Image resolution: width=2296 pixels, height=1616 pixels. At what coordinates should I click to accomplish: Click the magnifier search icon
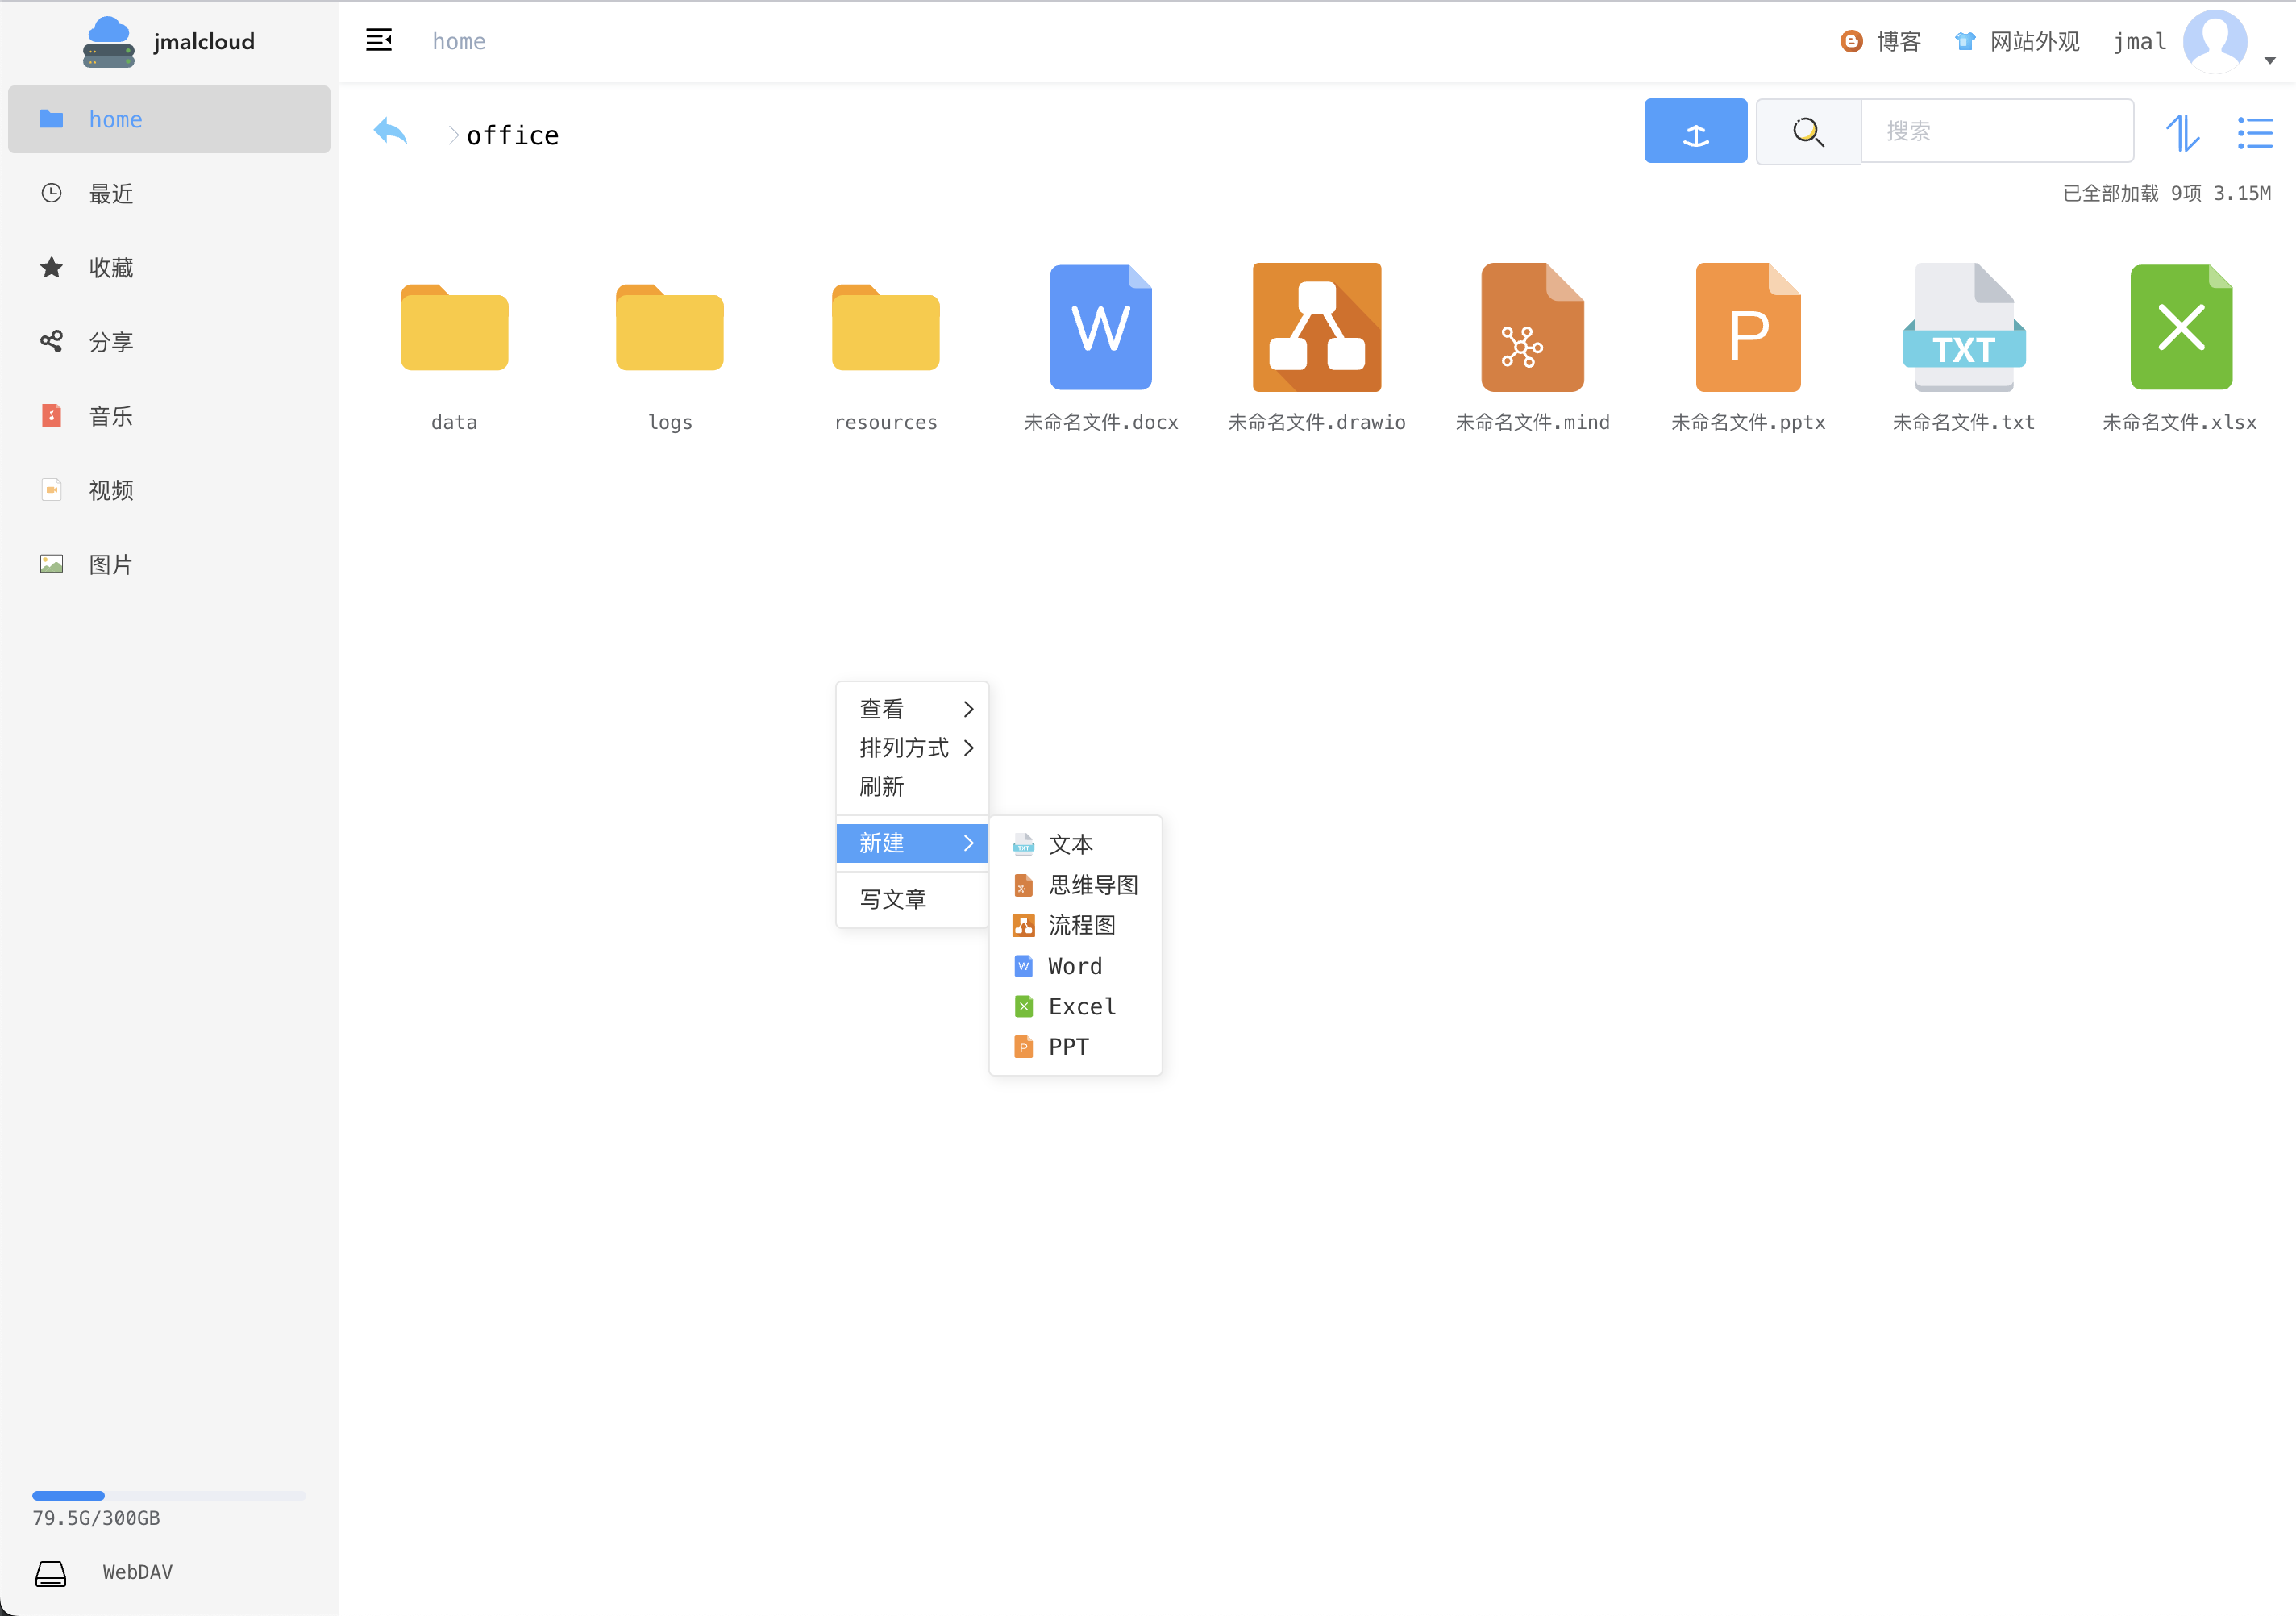(1807, 131)
